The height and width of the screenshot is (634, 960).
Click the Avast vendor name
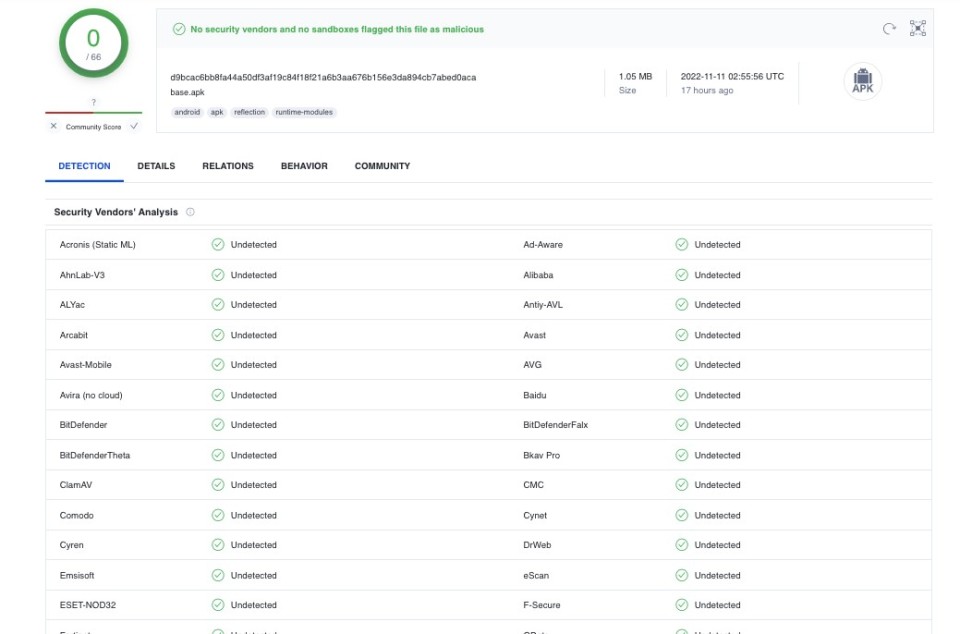(x=534, y=335)
